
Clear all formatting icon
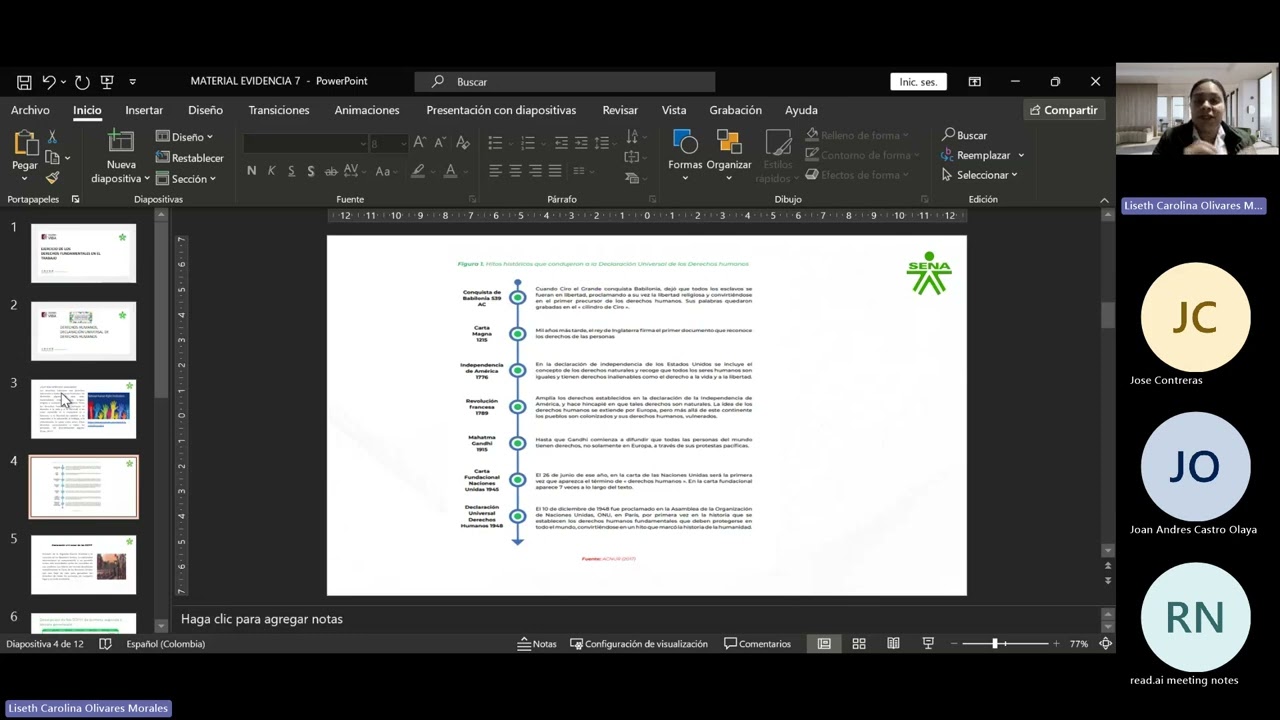(x=463, y=143)
